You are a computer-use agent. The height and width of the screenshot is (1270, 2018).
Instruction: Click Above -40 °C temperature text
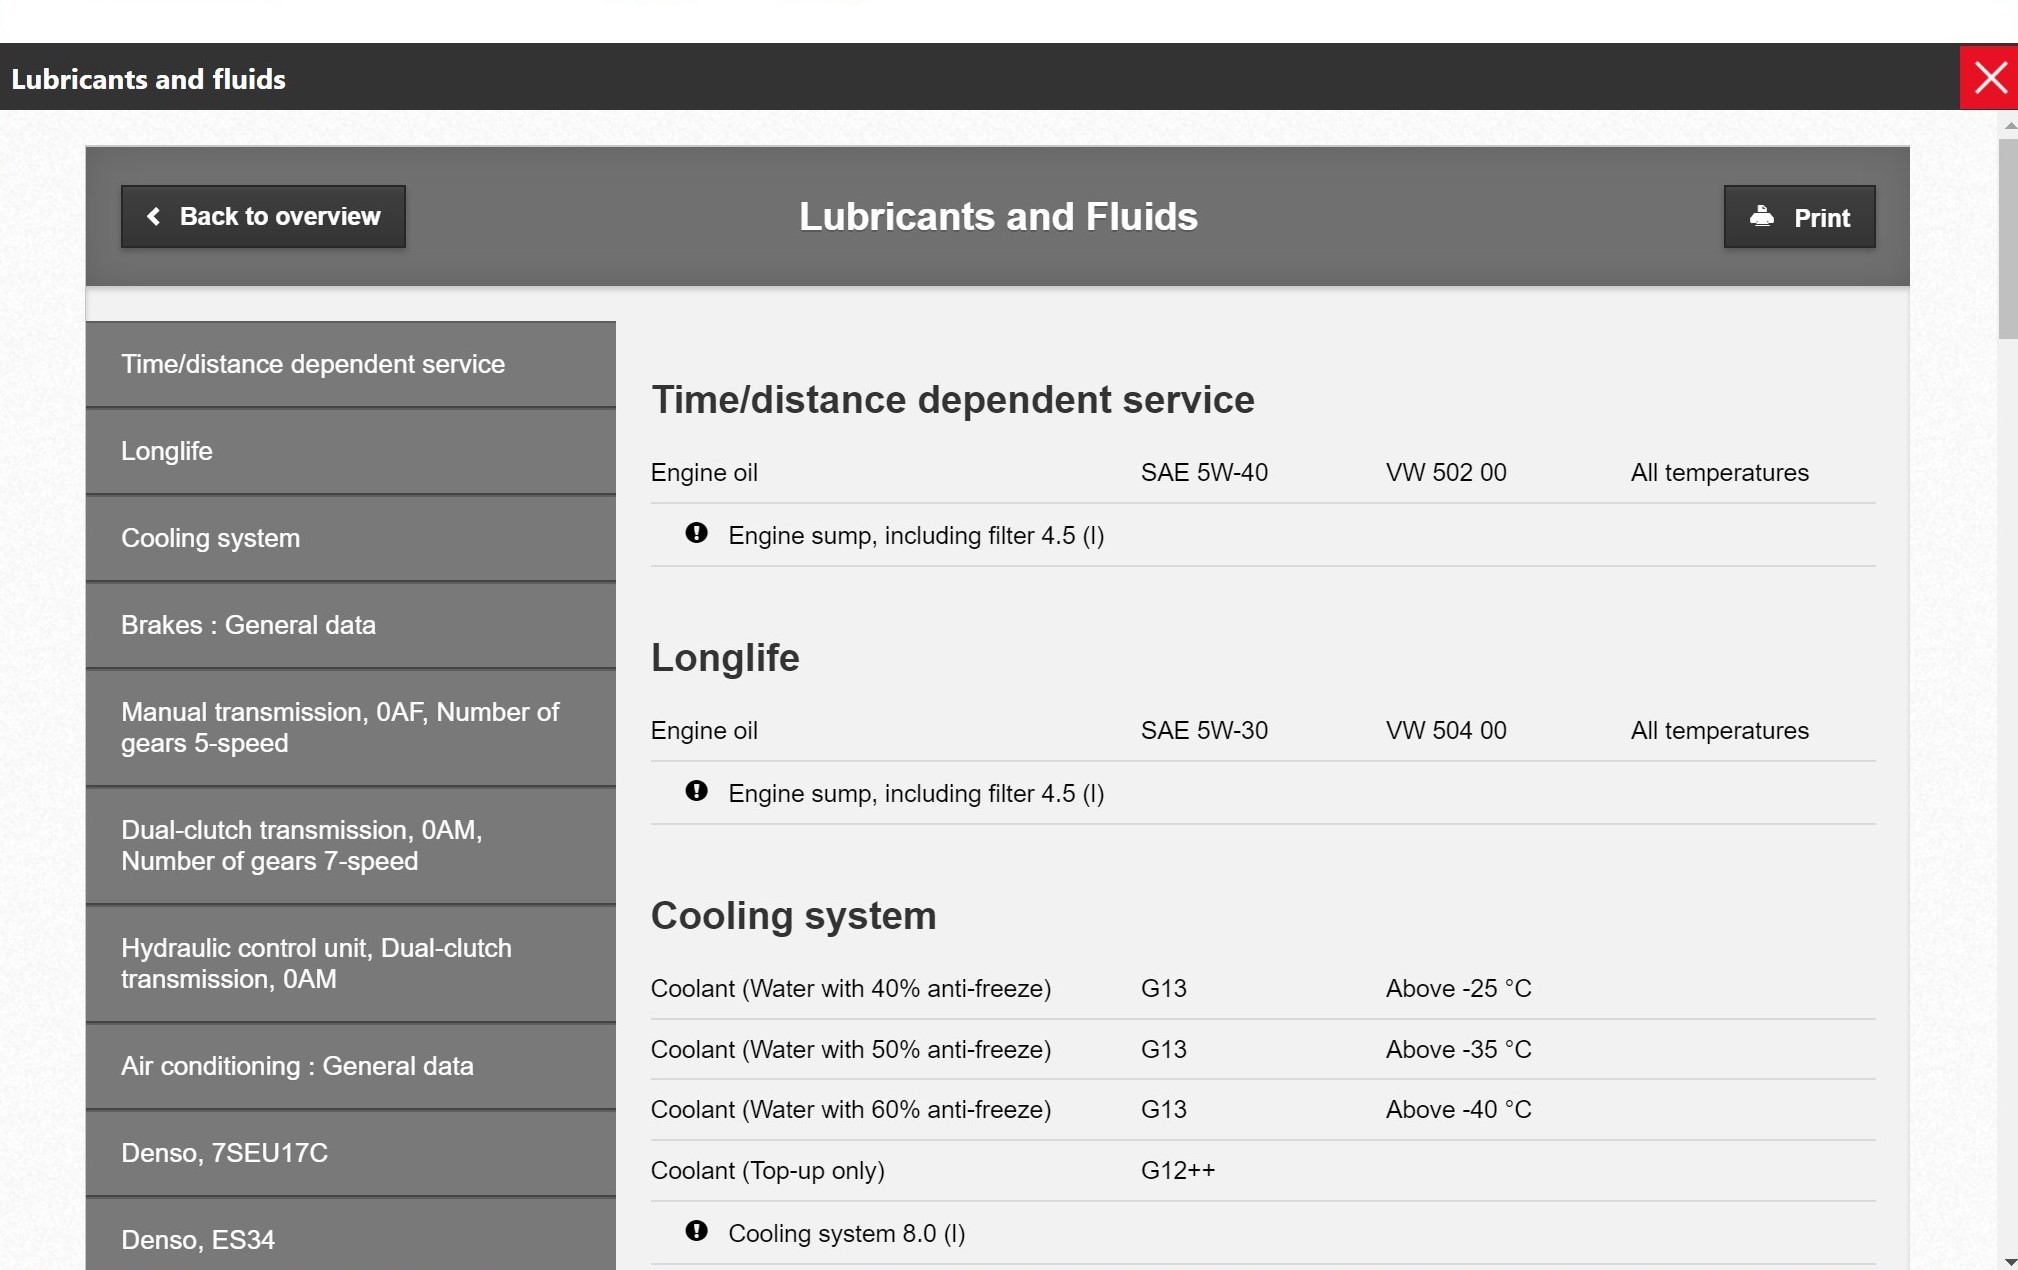point(1458,1109)
